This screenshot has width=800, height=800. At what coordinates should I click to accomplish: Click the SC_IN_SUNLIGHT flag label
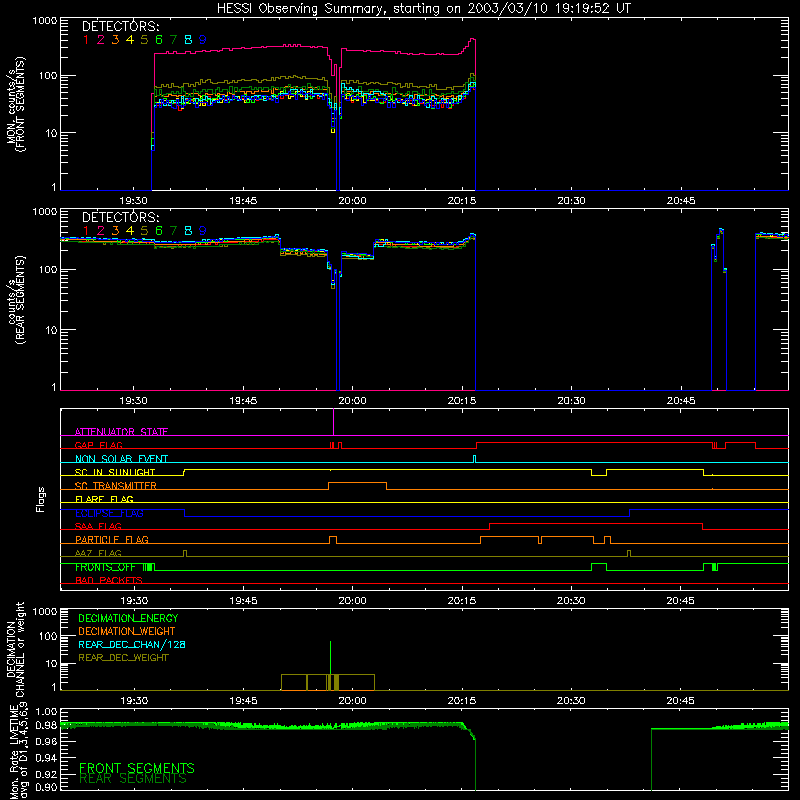(115, 472)
